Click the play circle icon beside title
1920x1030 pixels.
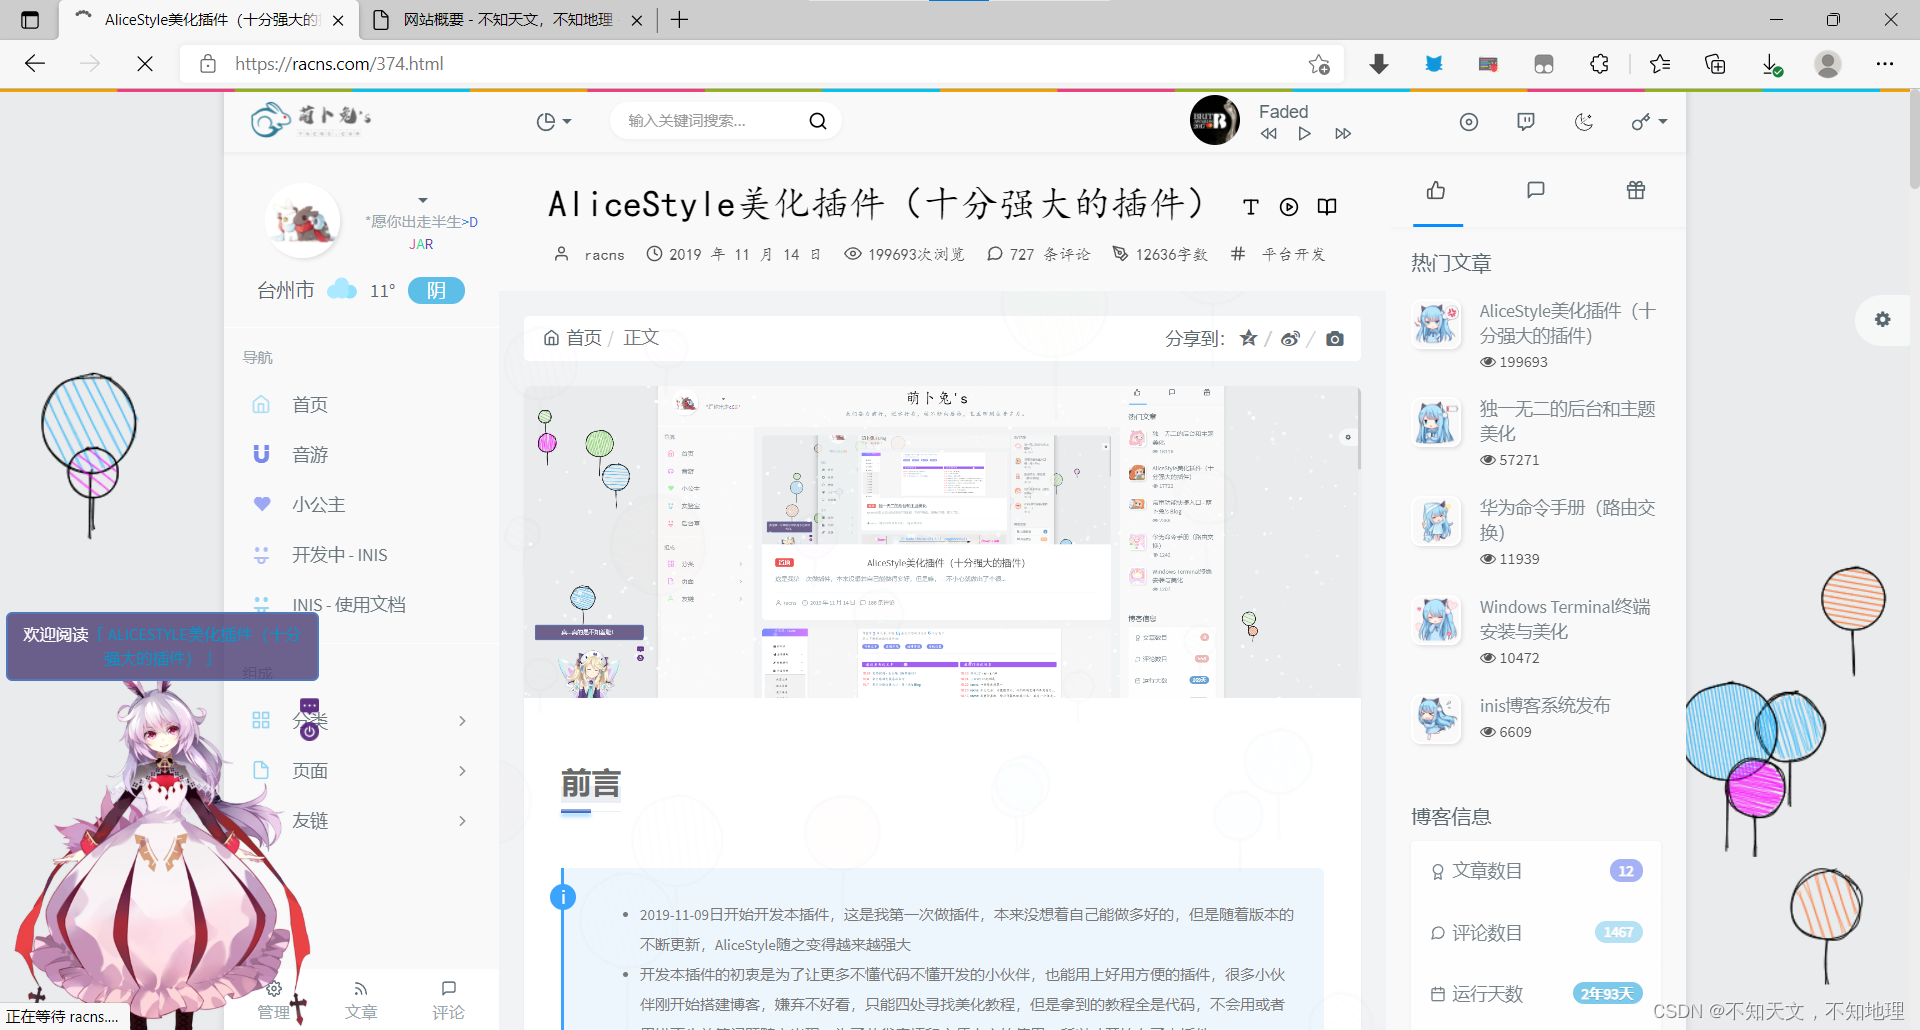tap(1289, 207)
